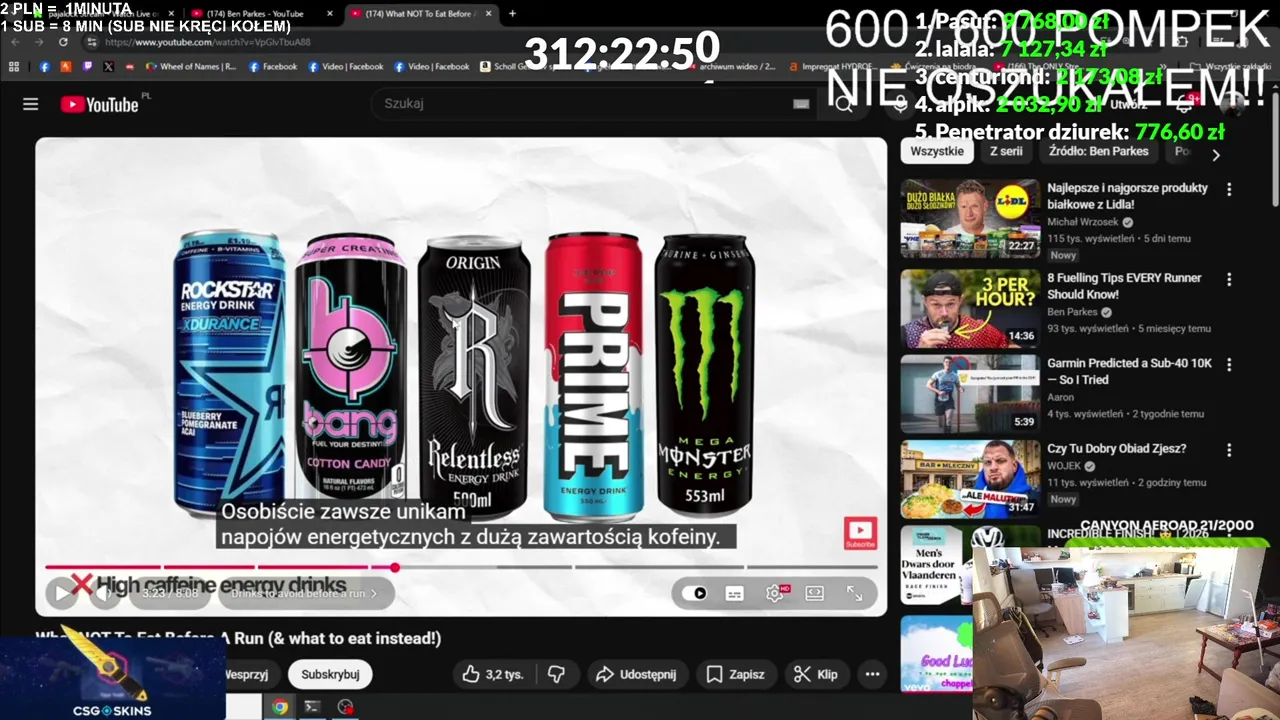This screenshot has width=1280, height=720.
Task: Create a clip with the Klip scissors button
Action: 816,675
